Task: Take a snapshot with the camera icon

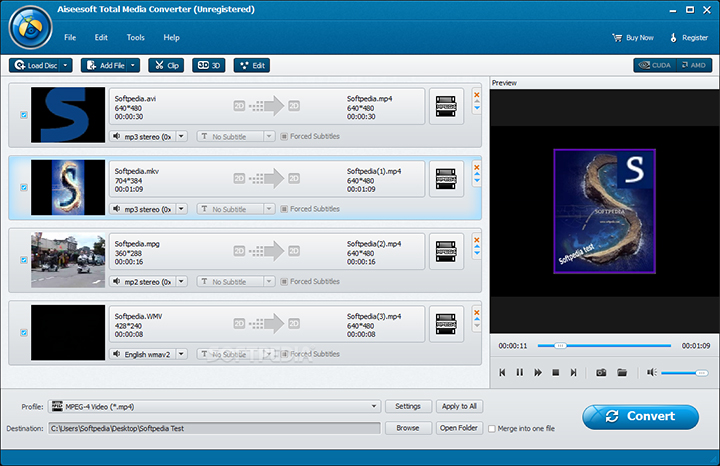Action: [601, 372]
